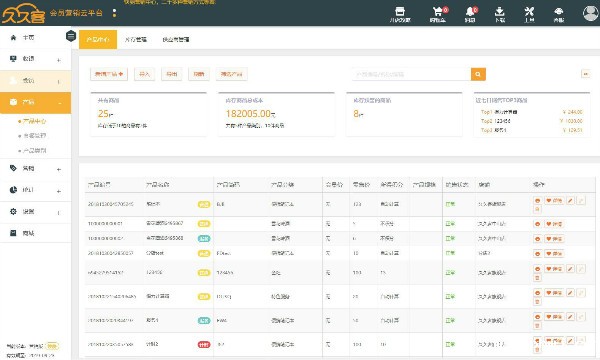
Task: Click the orange magnifier search button
Action: [x=478, y=74]
